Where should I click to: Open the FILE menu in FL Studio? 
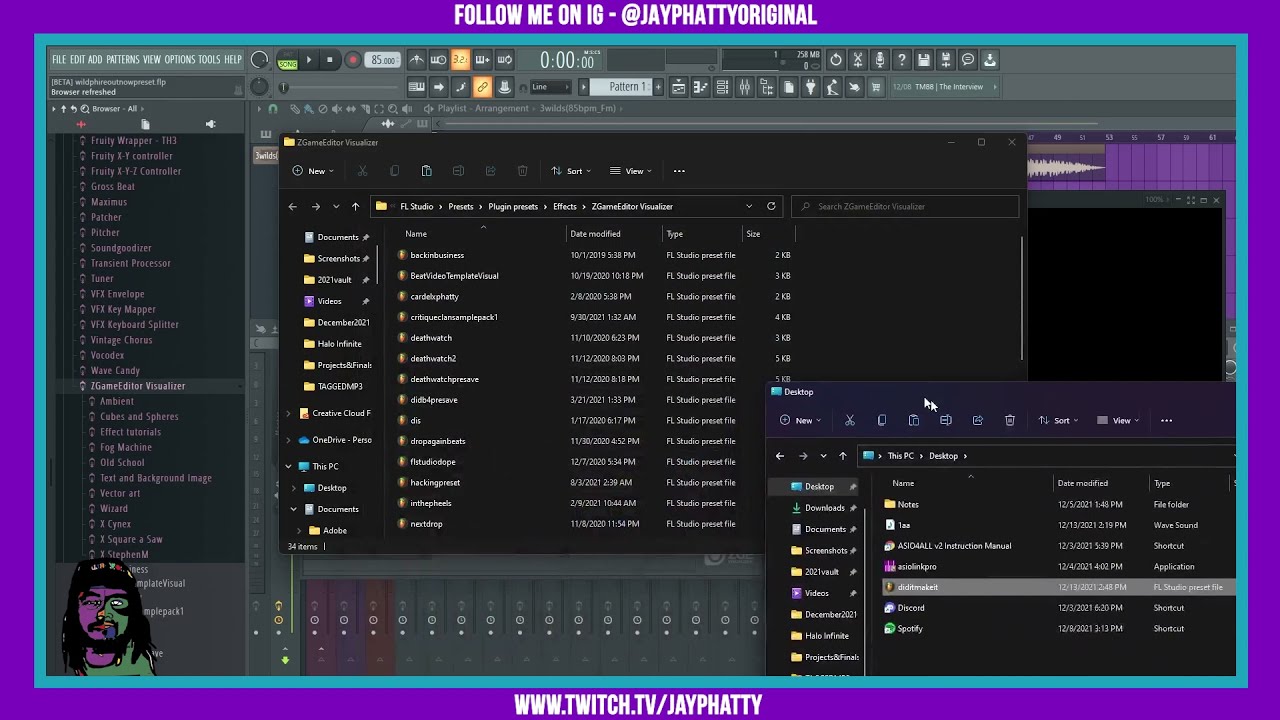click(x=59, y=60)
